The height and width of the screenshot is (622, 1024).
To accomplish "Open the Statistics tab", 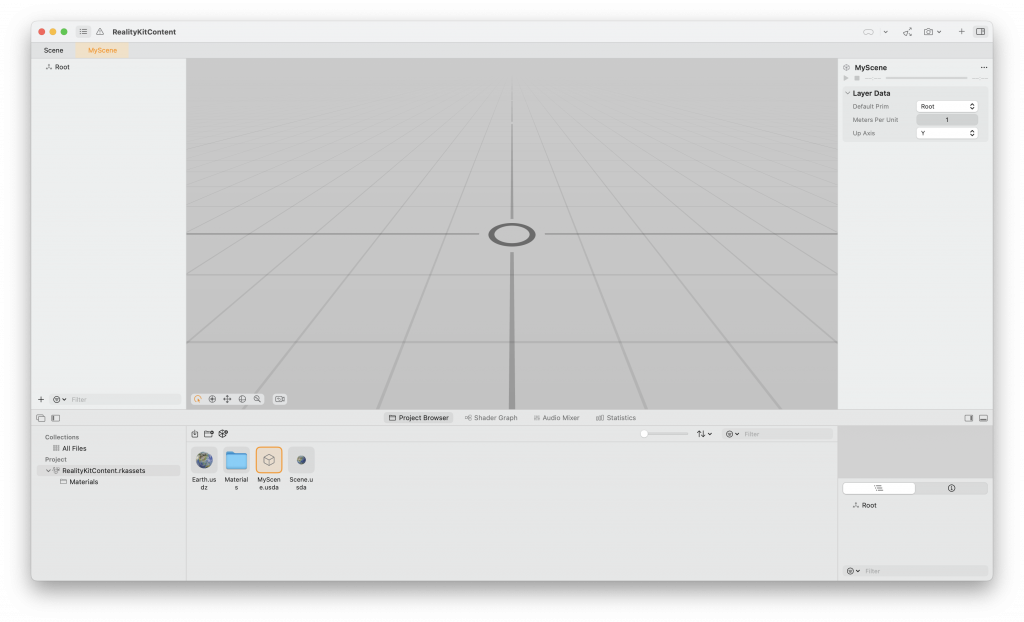I will coord(616,417).
